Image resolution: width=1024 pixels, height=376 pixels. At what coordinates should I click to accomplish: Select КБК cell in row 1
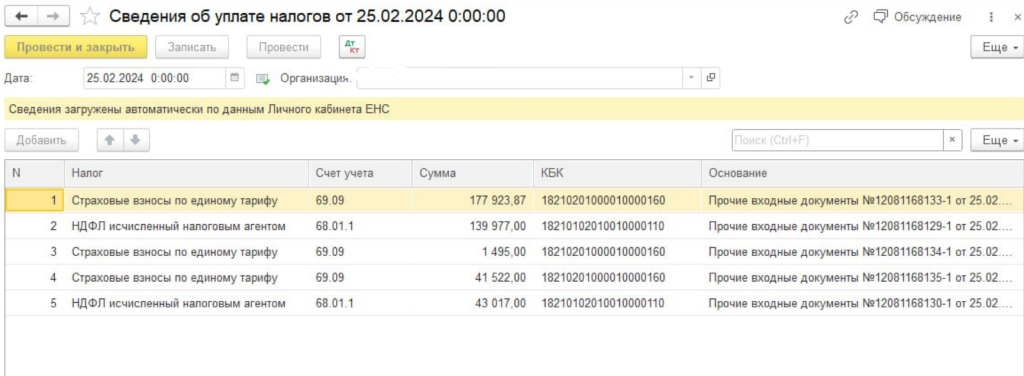[617, 200]
